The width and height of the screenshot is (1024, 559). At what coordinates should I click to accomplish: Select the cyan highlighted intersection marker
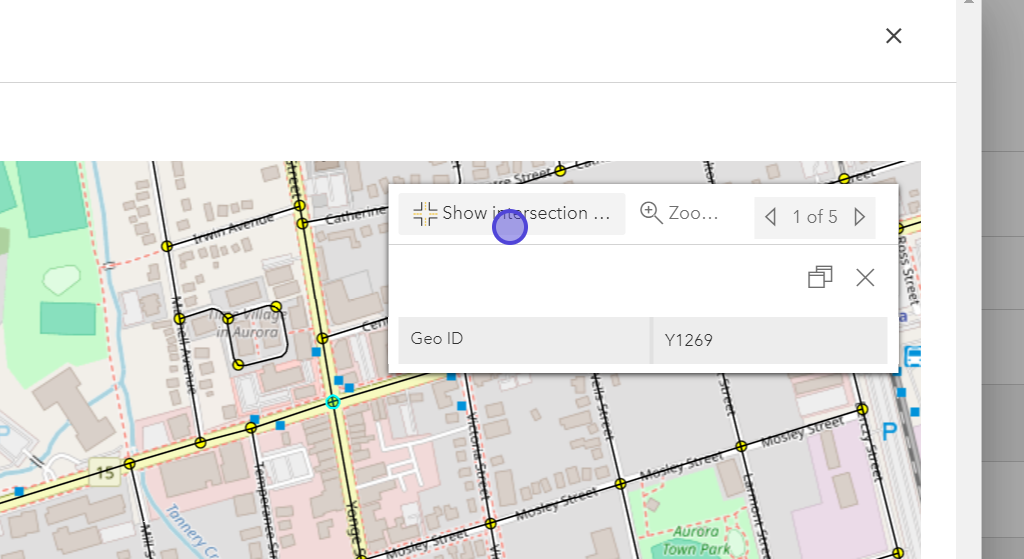[x=333, y=402]
